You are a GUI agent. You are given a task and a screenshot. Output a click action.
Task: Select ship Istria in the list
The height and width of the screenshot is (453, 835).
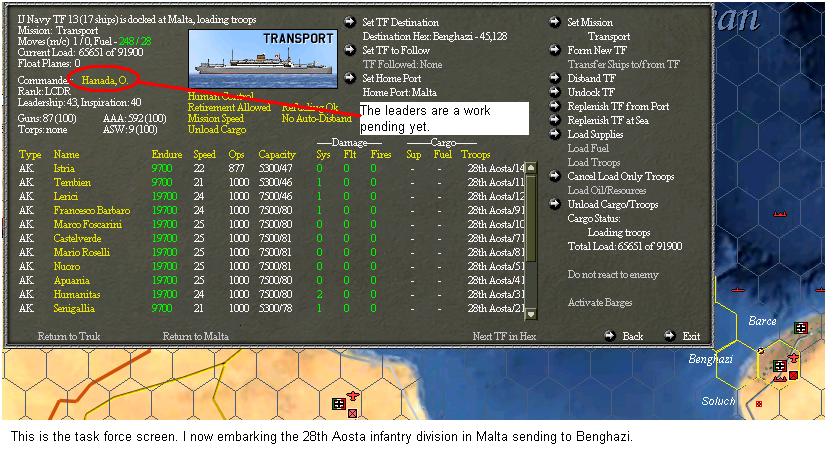(x=64, y=168)
